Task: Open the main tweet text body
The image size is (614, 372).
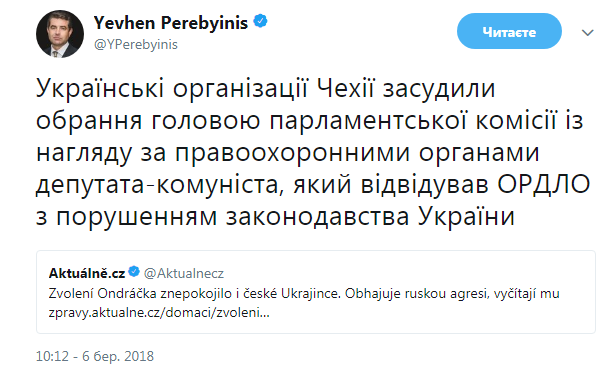Action: pos(313,152)
